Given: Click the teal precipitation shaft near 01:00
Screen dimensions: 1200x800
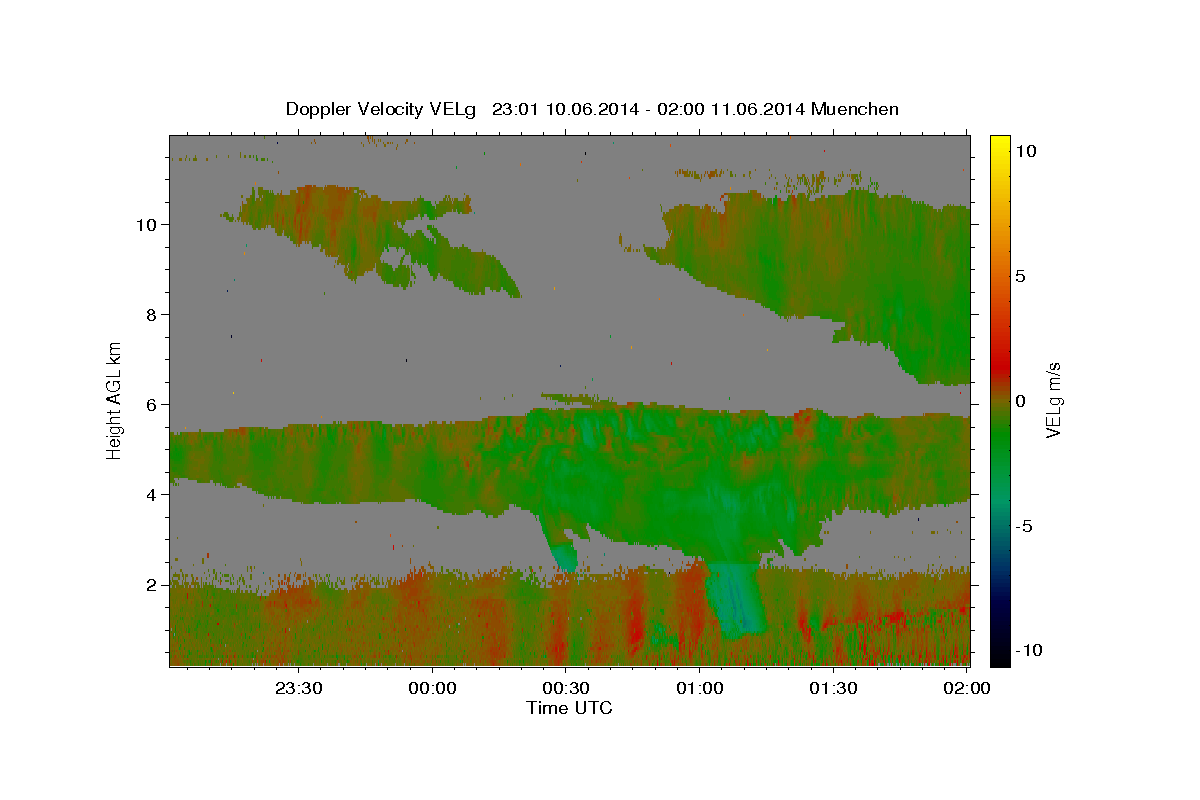Looking at the screenshot, I should coord(735,600).
